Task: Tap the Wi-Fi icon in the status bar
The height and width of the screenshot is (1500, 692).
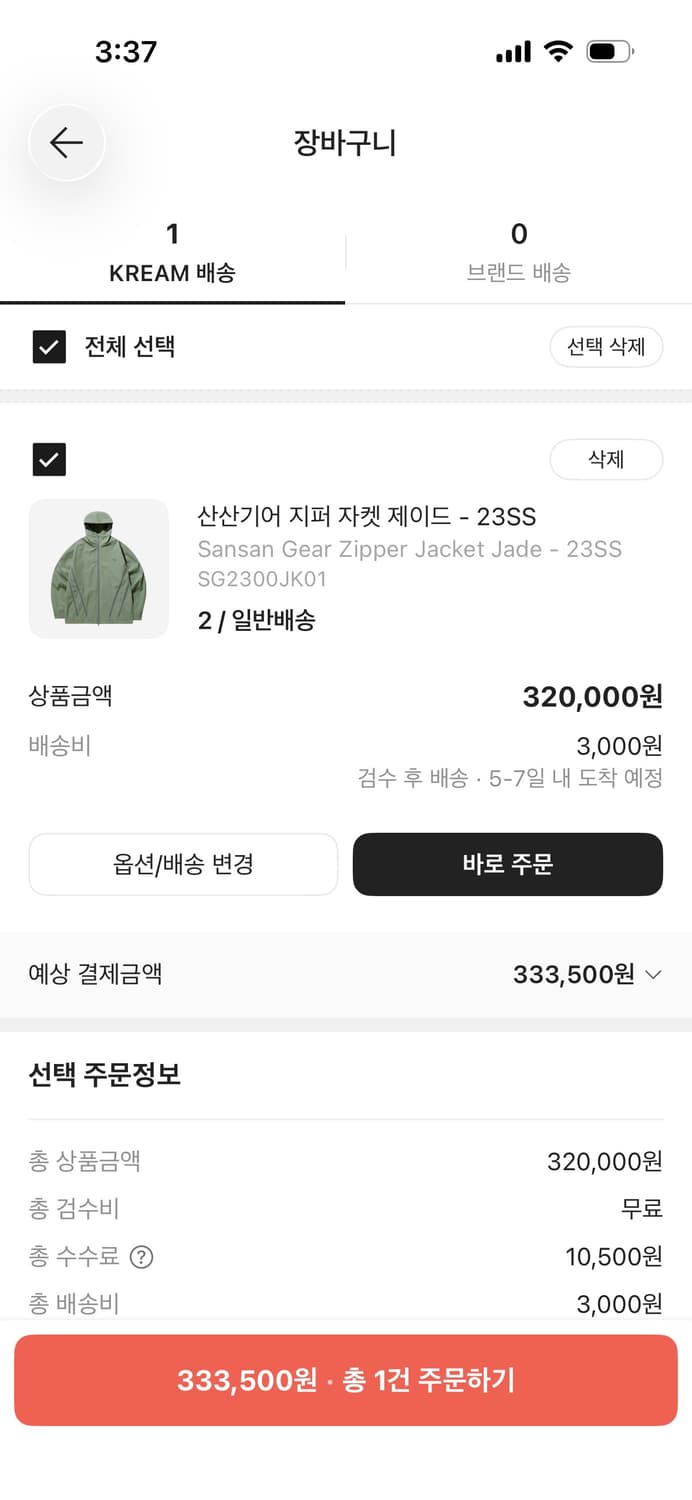Action: pyautogui.click(x=558, y=51)
